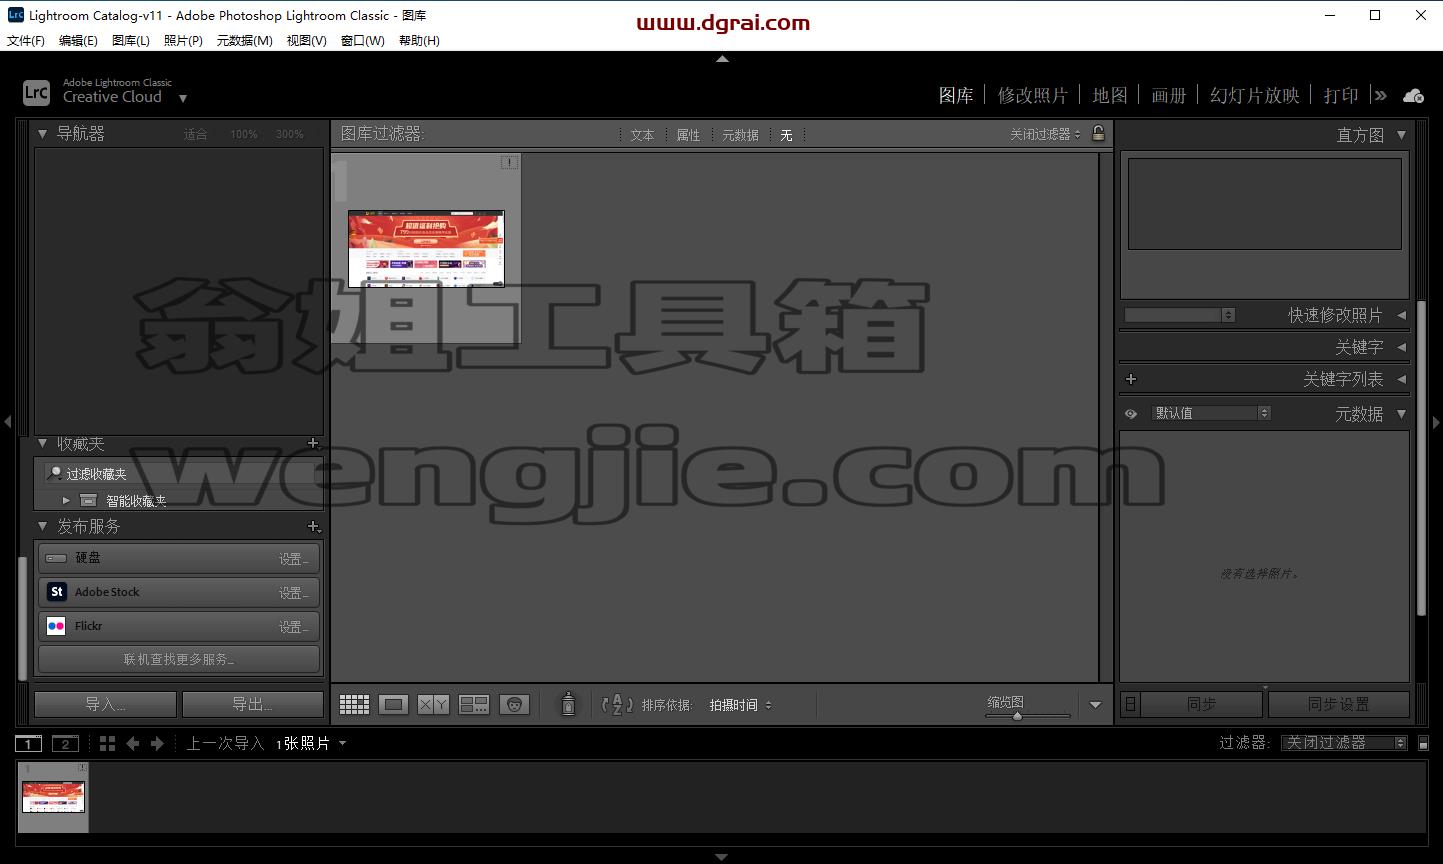Open Compare view (XY icon)
The height and width of the screenshot is (864, 1443).
(x=433, y=705)
